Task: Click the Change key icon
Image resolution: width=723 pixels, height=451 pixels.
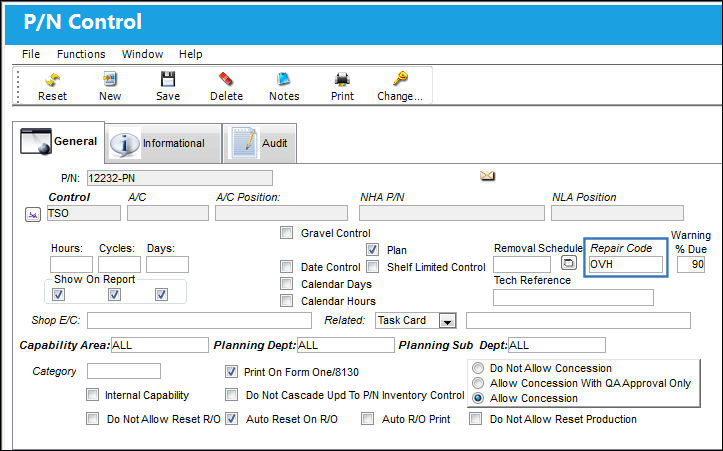Action: (400, 79)
